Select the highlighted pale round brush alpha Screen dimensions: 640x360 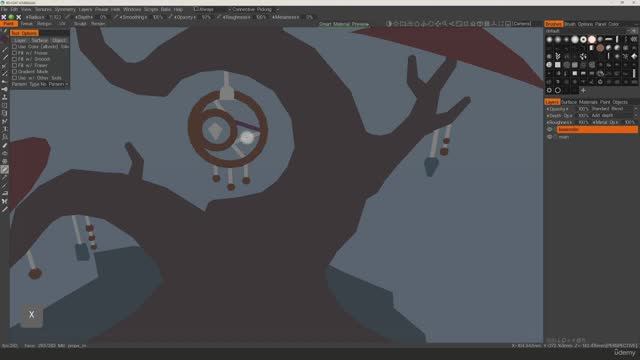[592, 40]
